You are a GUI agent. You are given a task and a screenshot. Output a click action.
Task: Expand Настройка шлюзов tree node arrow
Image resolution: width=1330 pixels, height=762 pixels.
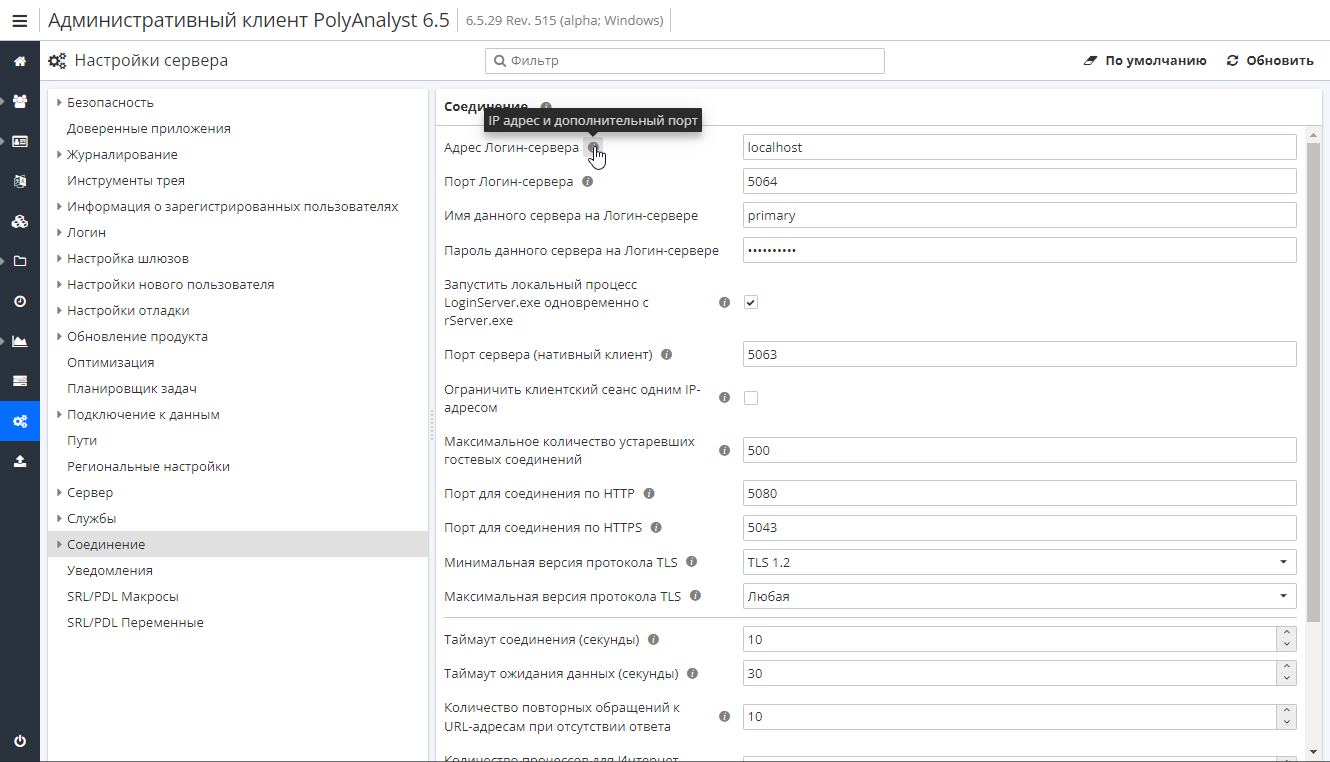(x=59, y=258)
